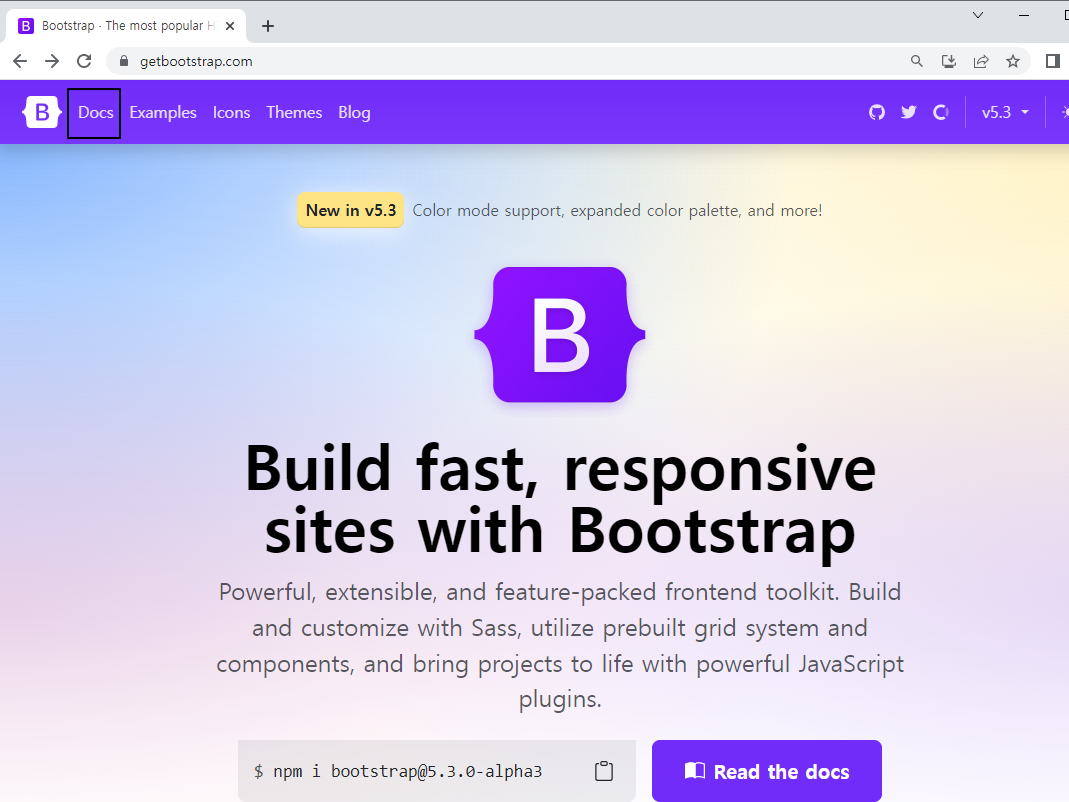Click the npm i bootstrap command text
The width and height of the screenshot is (1069, 802).
coord(407,771)
